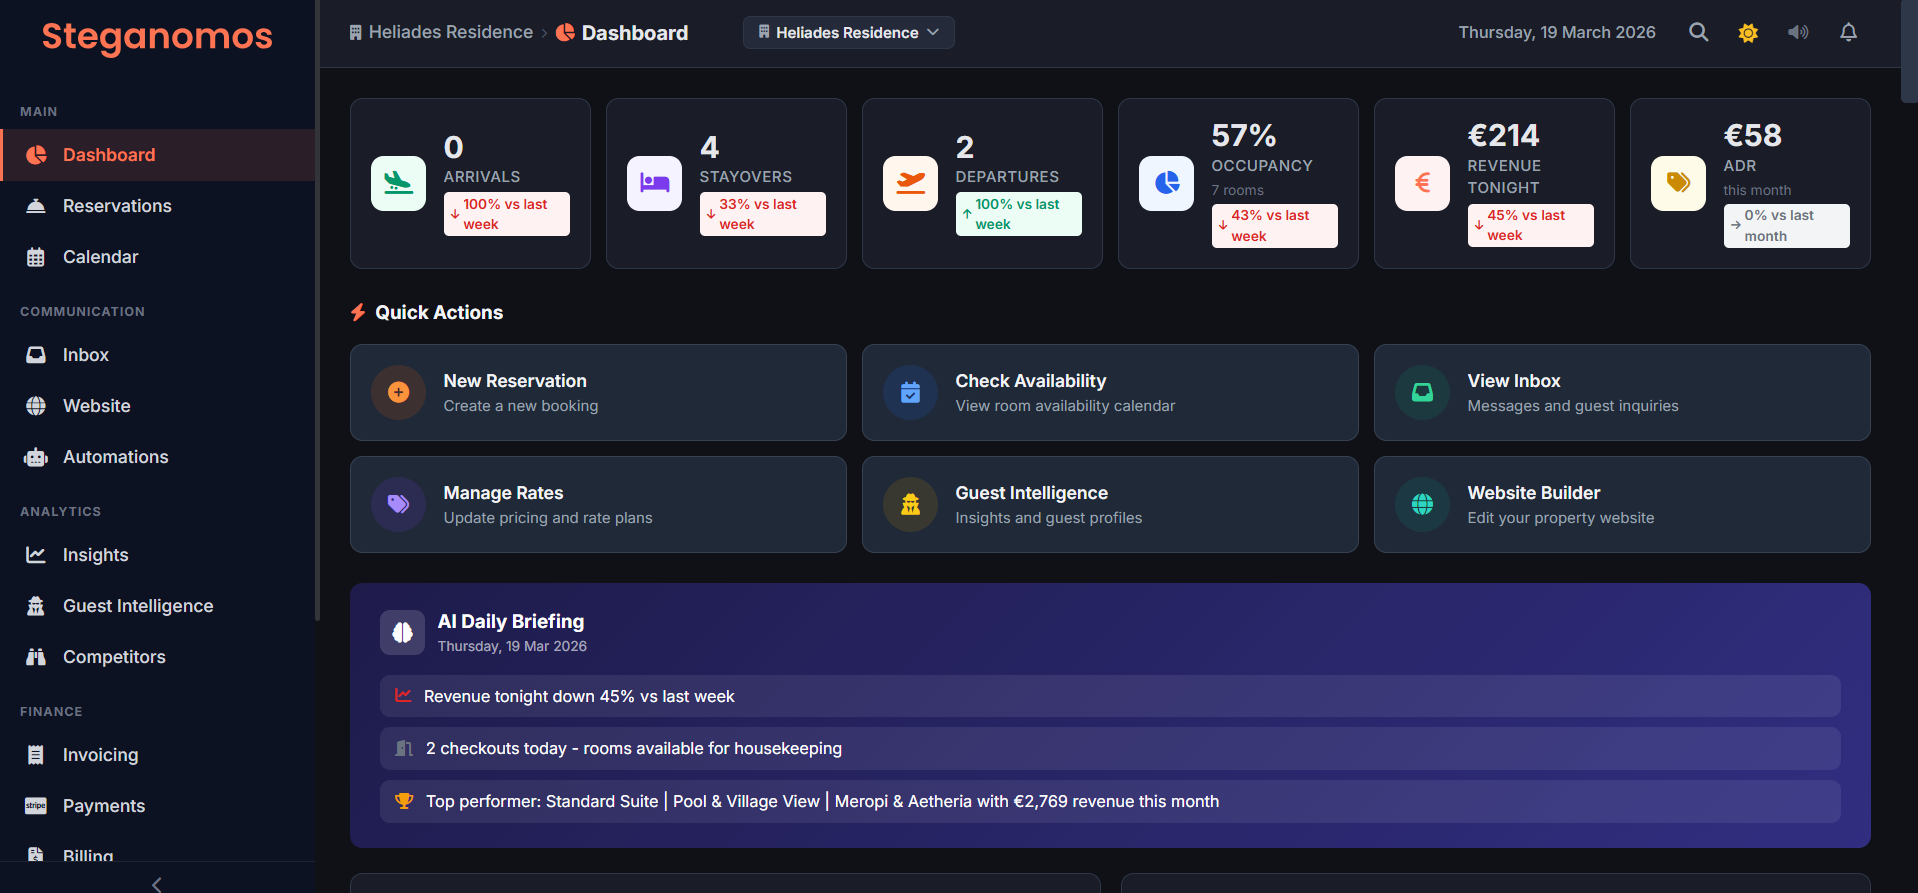Image resolution: width=1918 pixels, height=893 pixels.
Task: Open Guest Intelligence quick action card
Action: coord(1110,505)
